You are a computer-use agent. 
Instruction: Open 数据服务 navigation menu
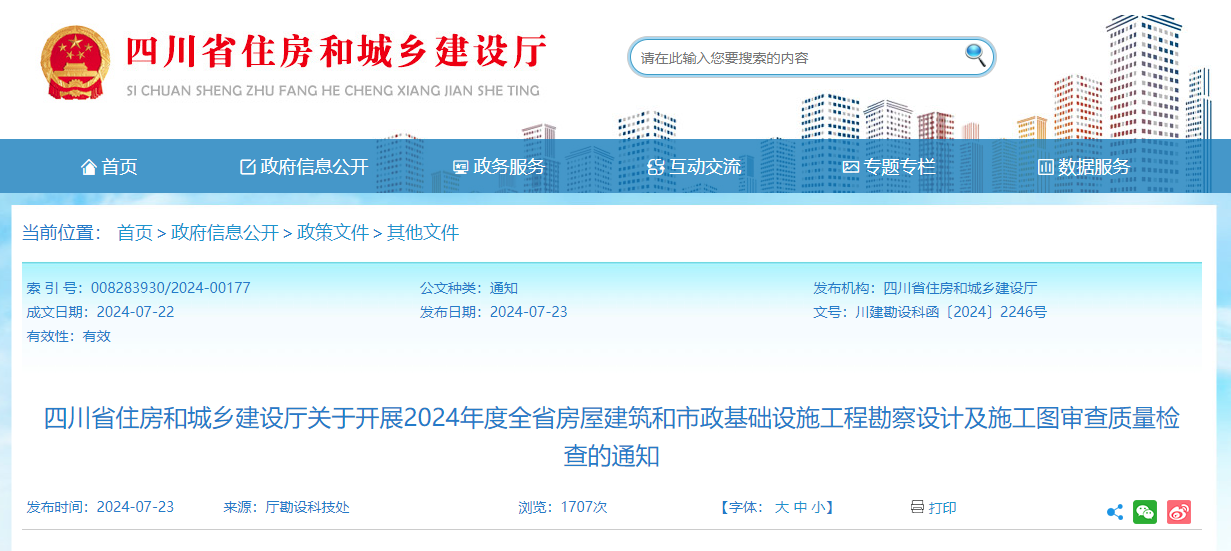1084,167
